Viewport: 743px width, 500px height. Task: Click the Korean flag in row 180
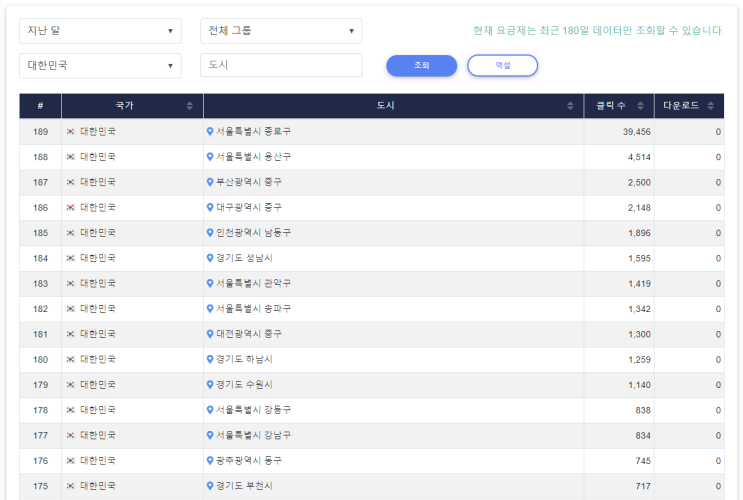tap(71, 359)
